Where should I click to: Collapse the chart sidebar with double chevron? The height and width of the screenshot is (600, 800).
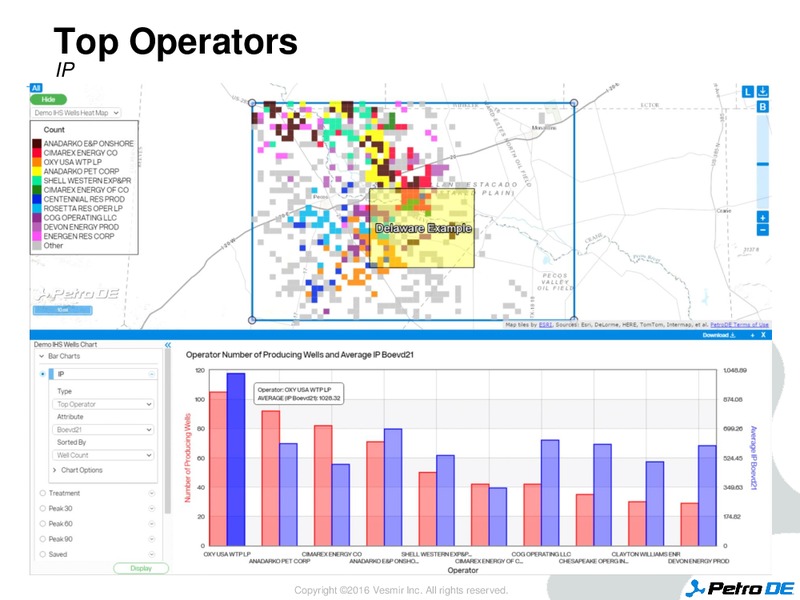168,345
